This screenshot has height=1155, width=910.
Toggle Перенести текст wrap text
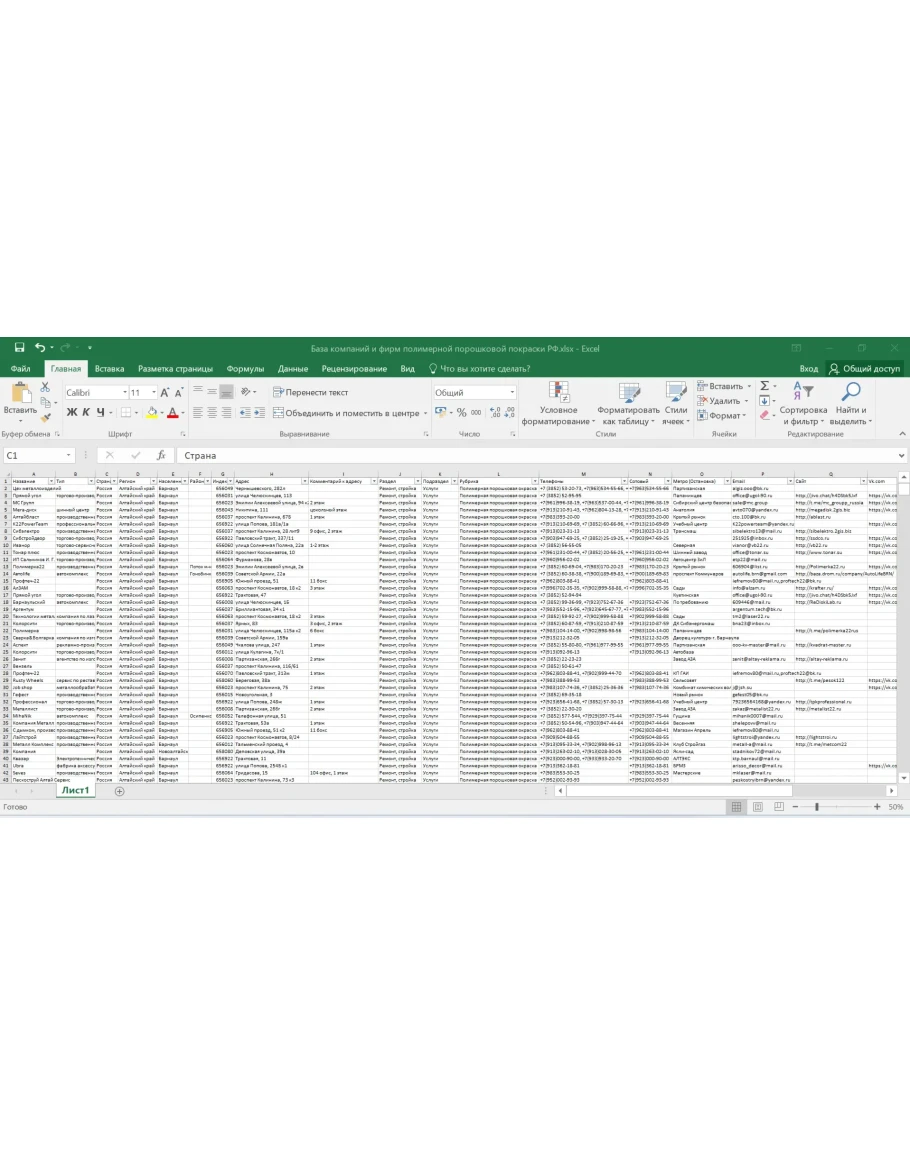pyautogui.click(x=310, y=392)
